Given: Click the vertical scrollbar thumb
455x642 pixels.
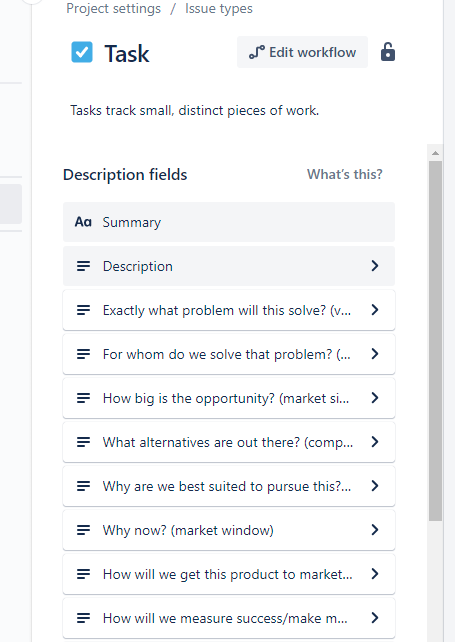Looking at the screenshot, I should 435,341.
